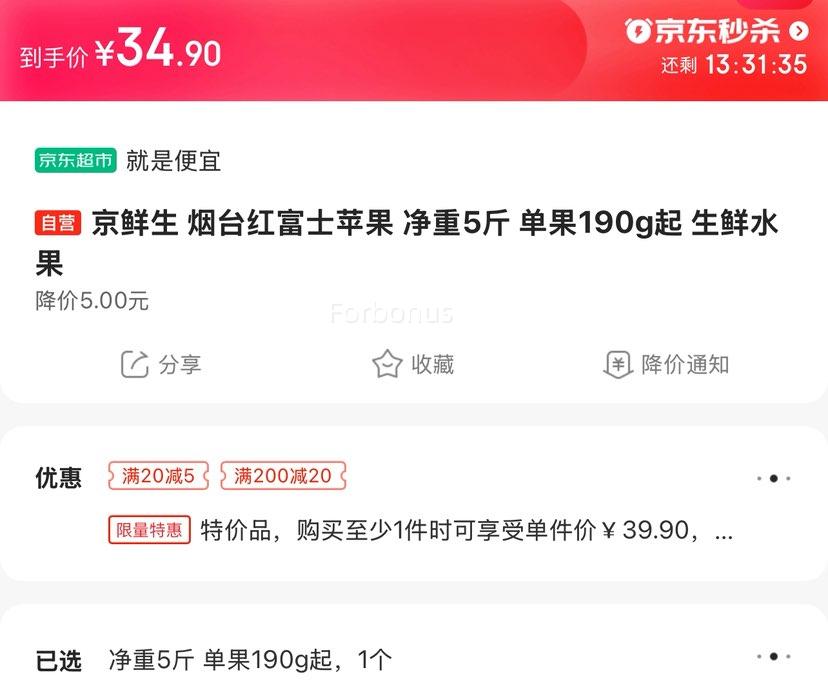Select the 满20减5 coupon
The height and width of the screenshot is (690, 828).
pos(158,476)
